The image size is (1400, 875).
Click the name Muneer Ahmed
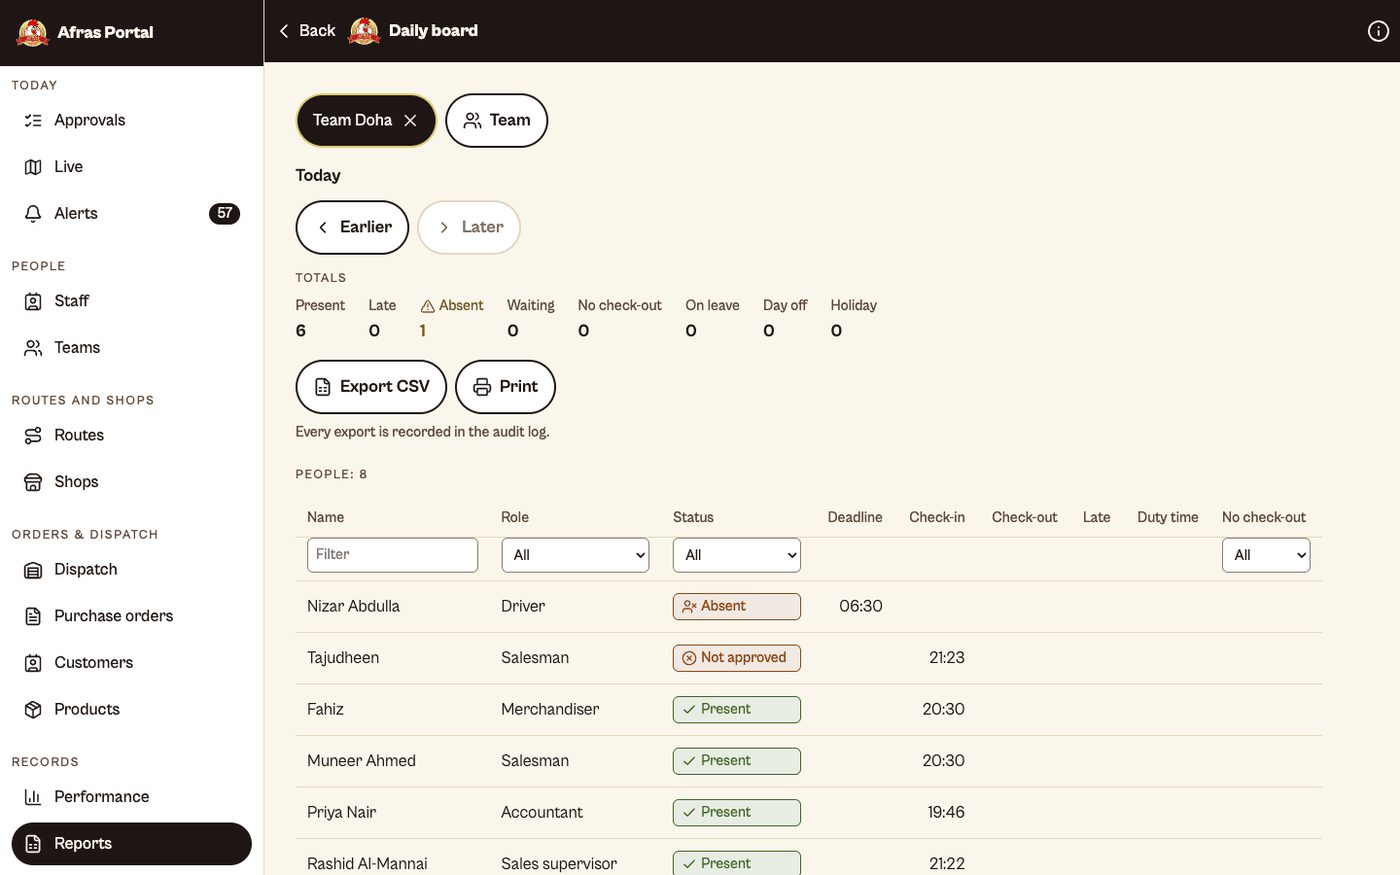click(361, 761)
